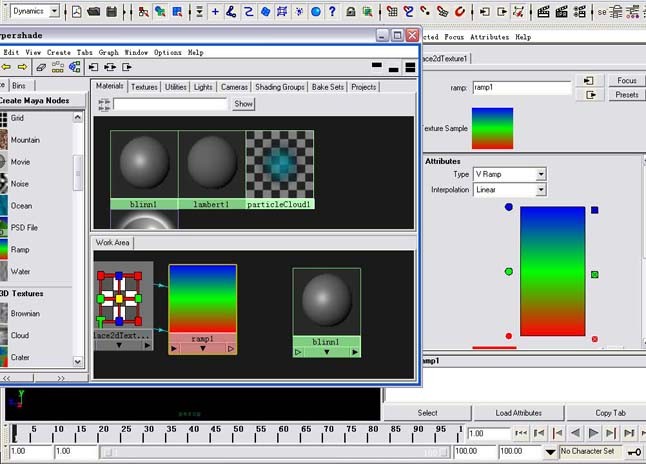Select the blue ramp color handle circle

coord(509,207)
